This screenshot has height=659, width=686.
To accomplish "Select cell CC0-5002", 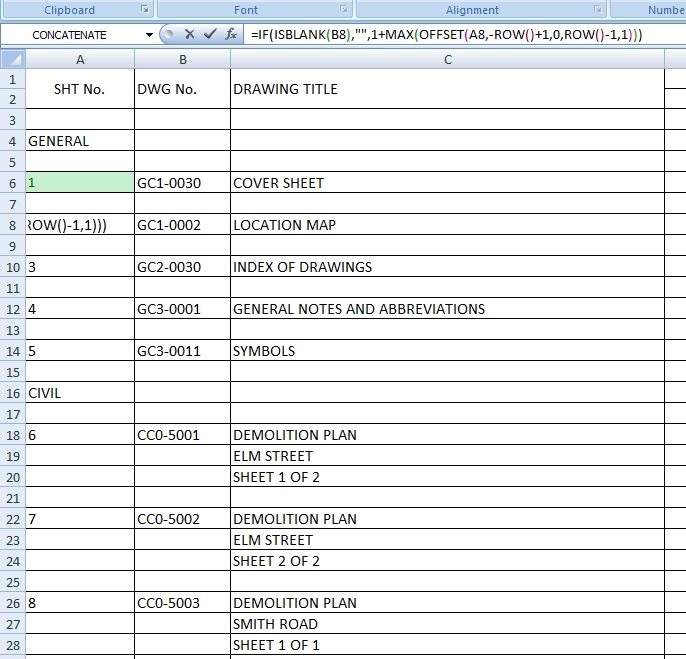I will coord(183,519).
